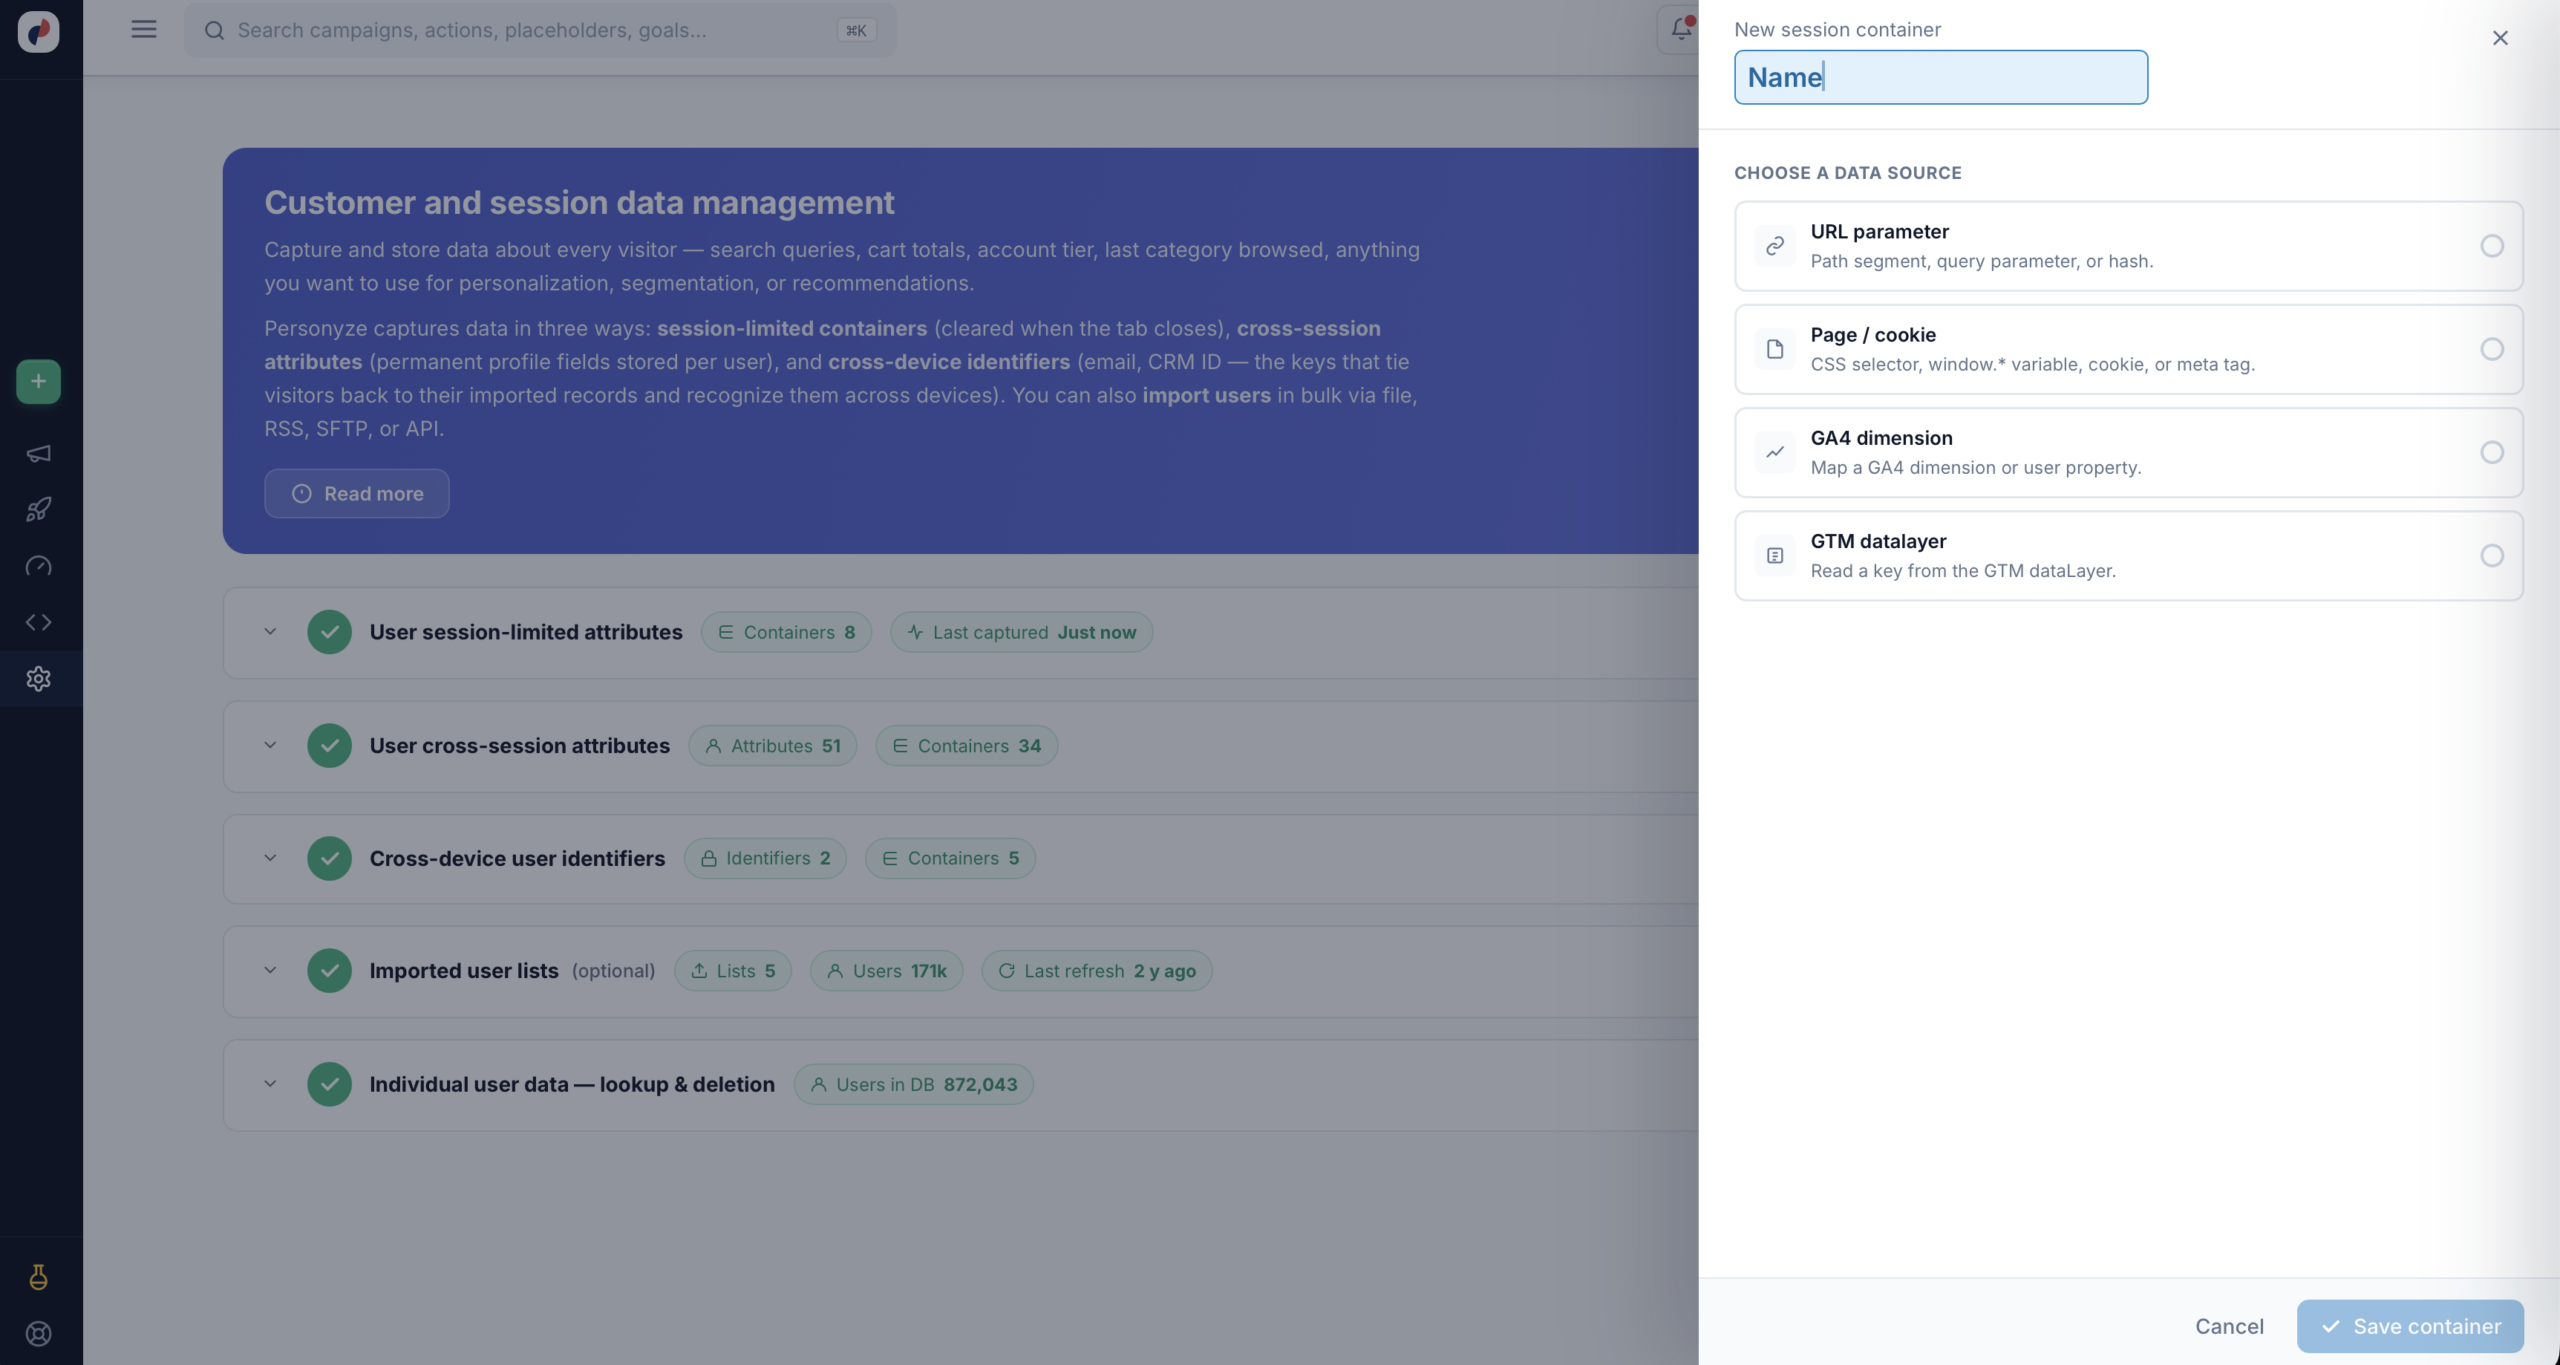Viewport: 2560px width, 1365px height.
Task: Click 'Map a GA4 dimension or user property.' text
Action: [x=1976, y=467]
